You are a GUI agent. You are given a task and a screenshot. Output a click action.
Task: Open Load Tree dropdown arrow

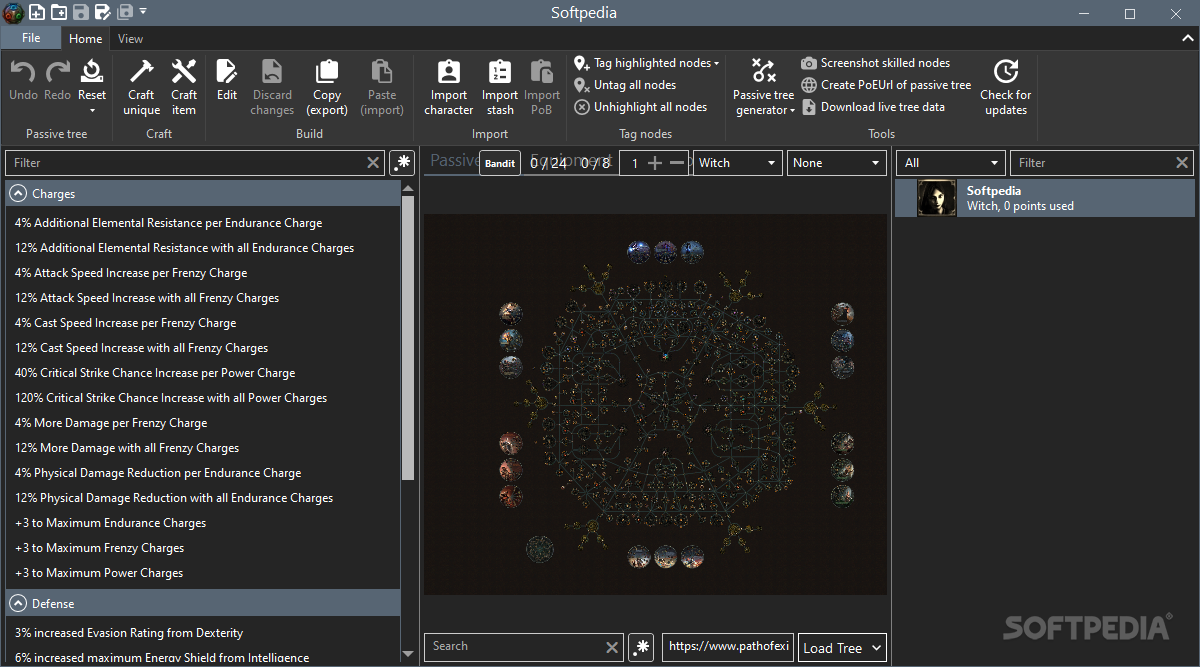(x=877, y=648)
